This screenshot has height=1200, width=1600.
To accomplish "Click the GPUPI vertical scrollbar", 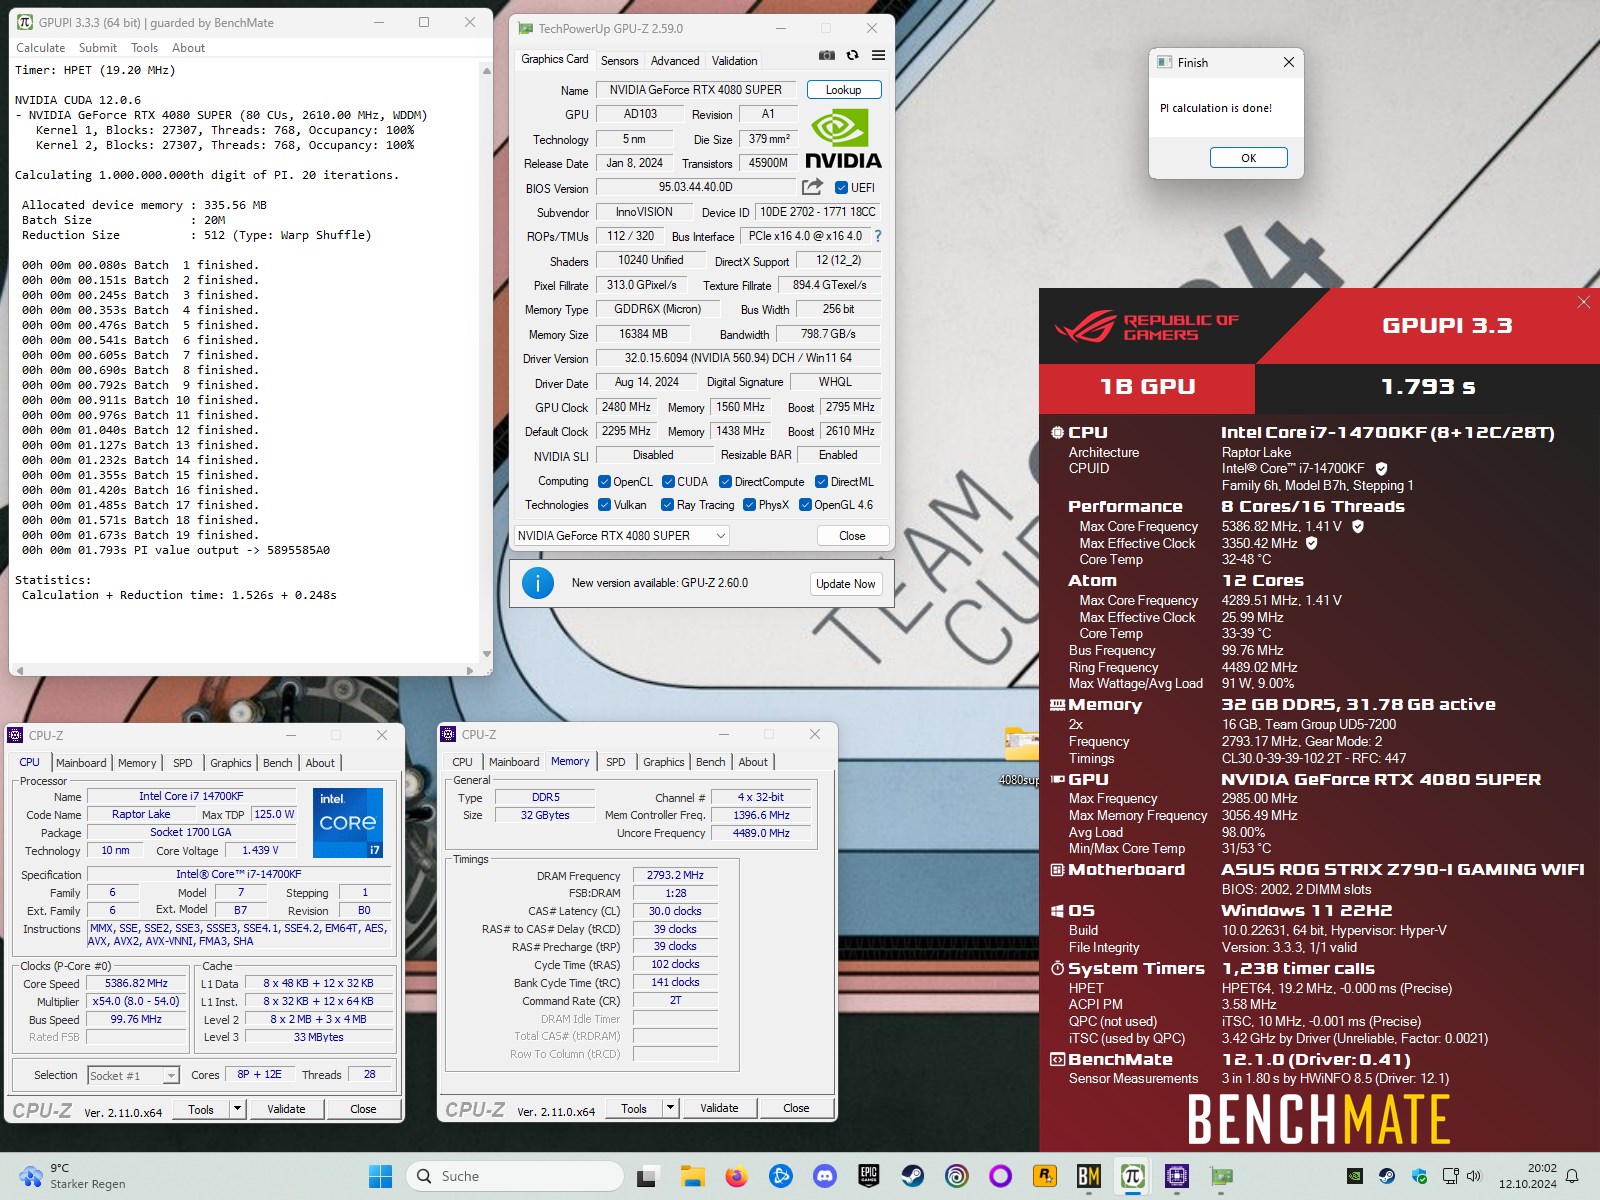I will [487, 362].
